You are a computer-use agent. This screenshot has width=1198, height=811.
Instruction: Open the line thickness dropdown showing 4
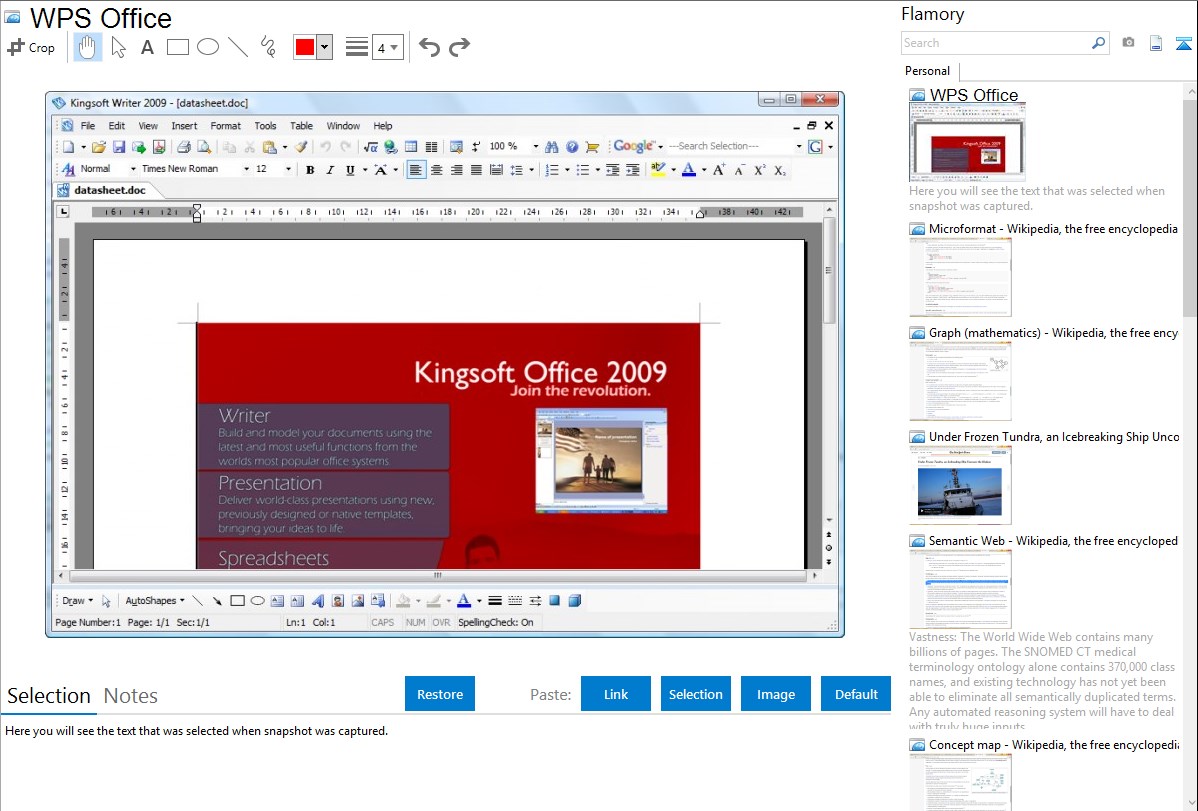pos(387,48)
